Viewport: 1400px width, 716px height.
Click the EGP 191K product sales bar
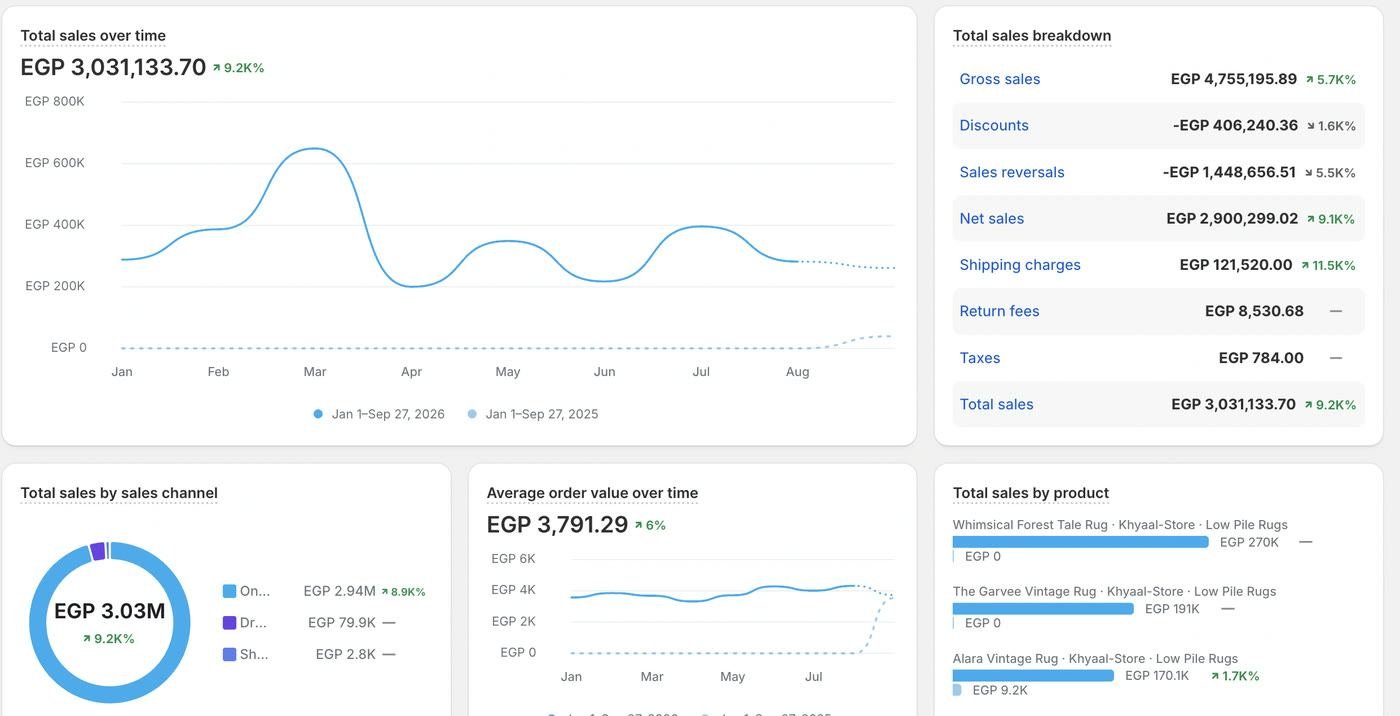point(1043,608)
